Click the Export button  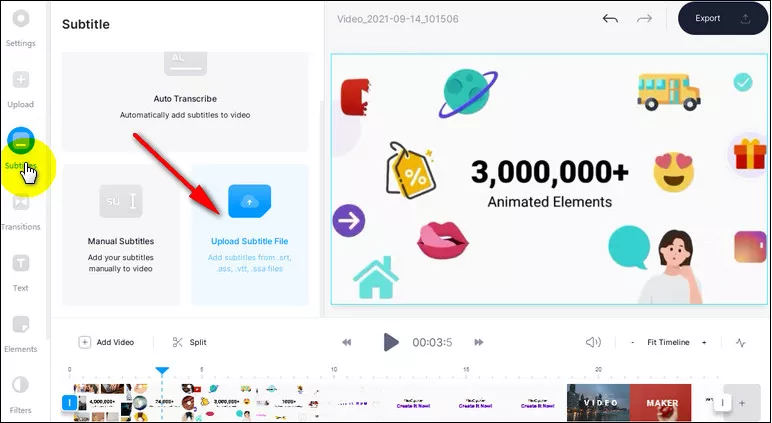[x=723, y=19]
